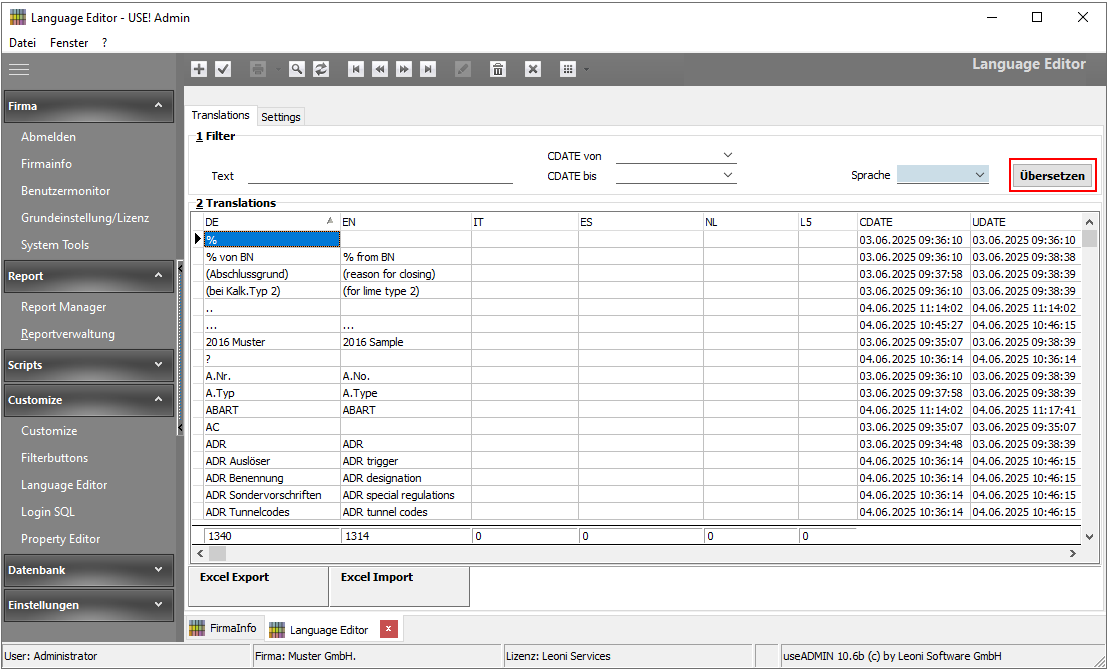Image resolution: width=1107 pixels, height=670 pixels.
Task: Click the refresh arrows icon
Action: [321, 69]
